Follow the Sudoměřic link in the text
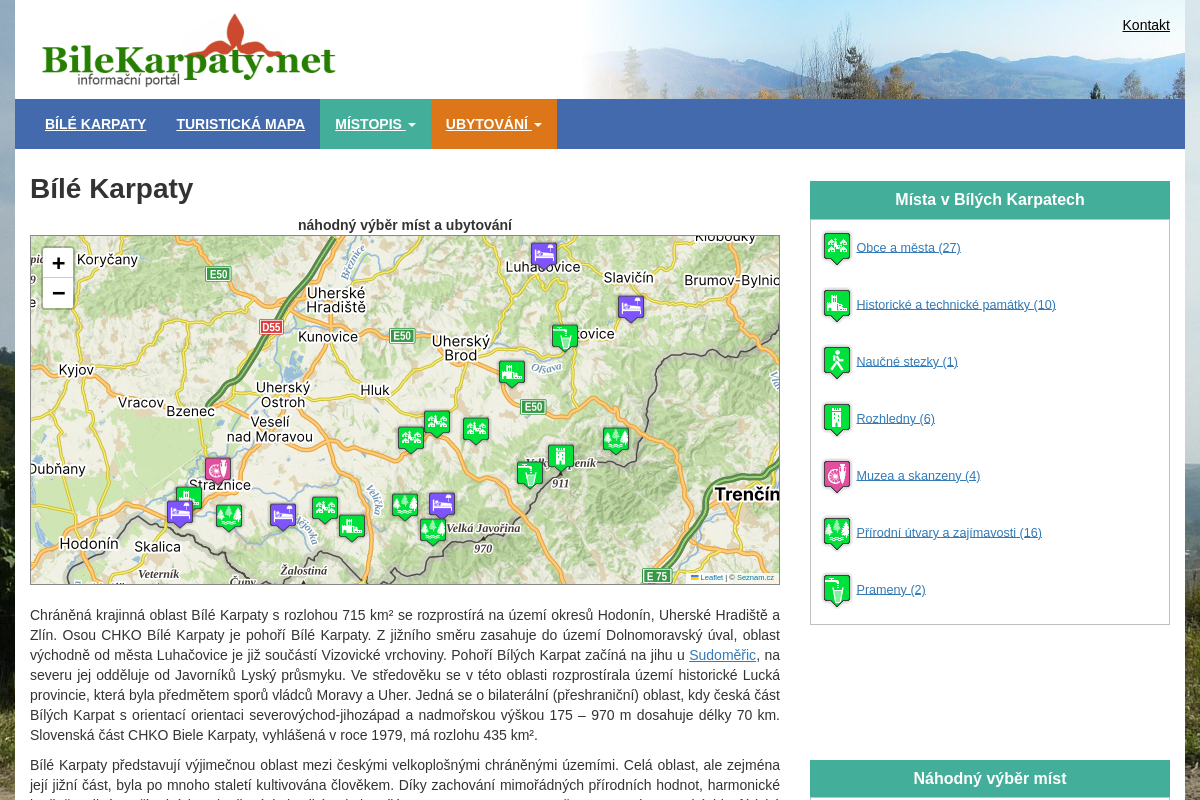Image resolution: width=1200 pixels, height=800 pixels. coord(722,655)
